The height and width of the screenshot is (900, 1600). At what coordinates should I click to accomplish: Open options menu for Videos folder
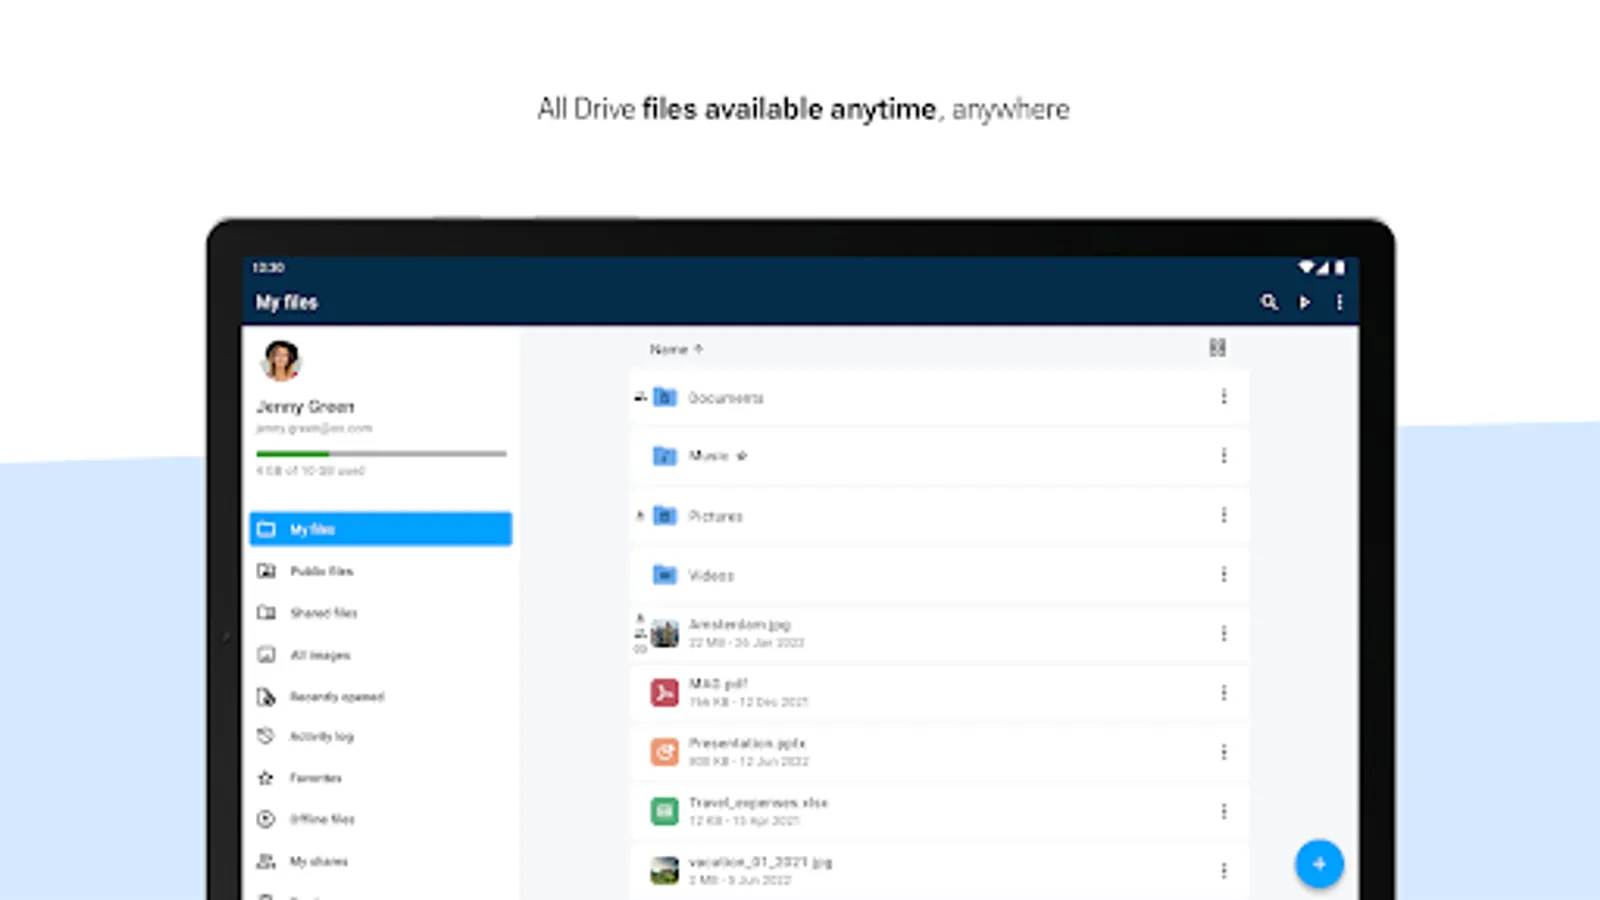click(x=1223, y=574)
